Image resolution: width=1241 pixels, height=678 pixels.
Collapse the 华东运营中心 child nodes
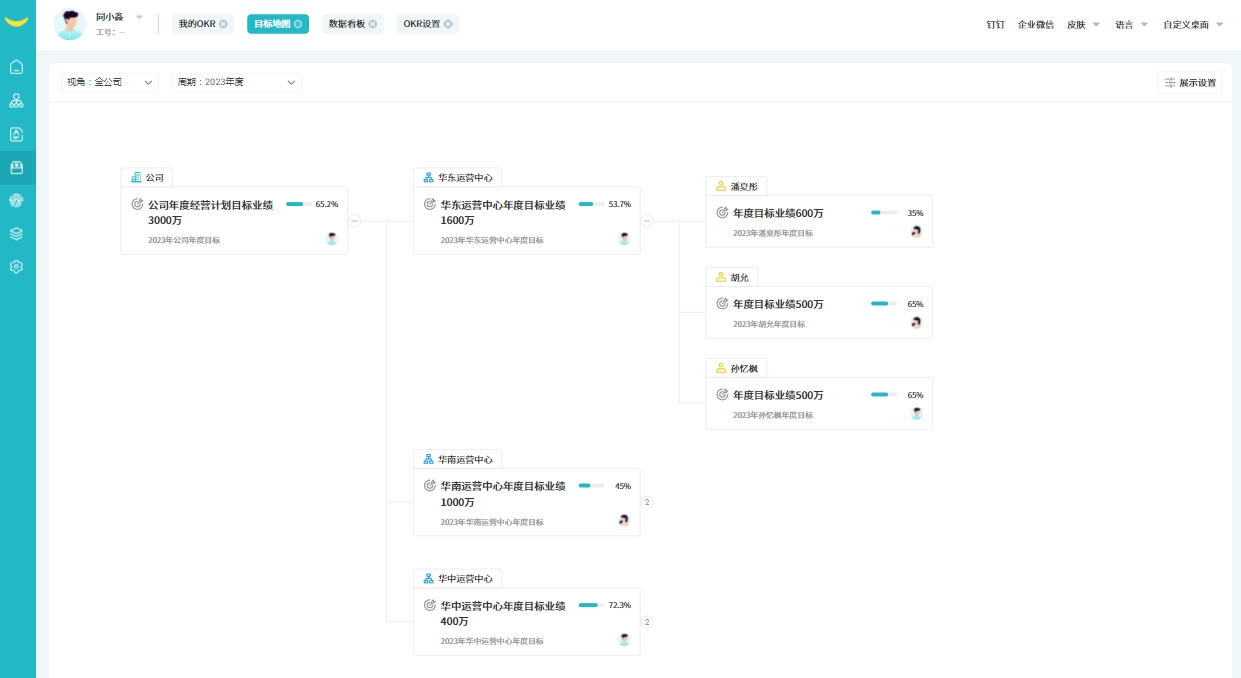tap(647, 221)
